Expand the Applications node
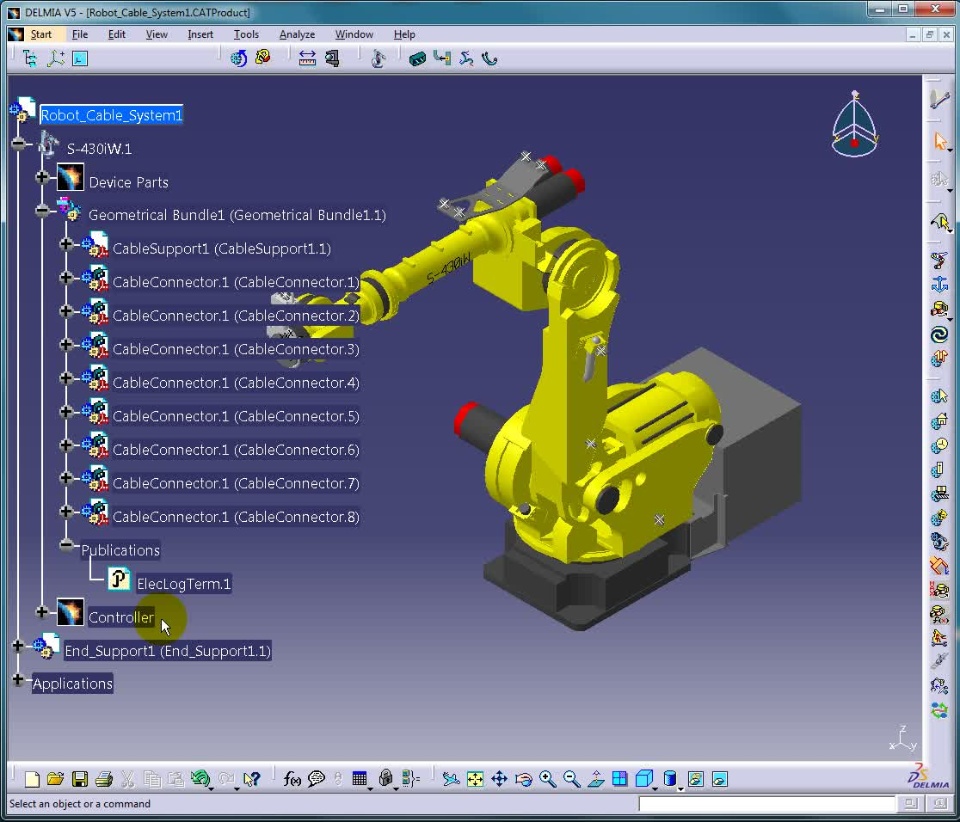The height and width of the screenshot is (822, 960). (18, 679)
